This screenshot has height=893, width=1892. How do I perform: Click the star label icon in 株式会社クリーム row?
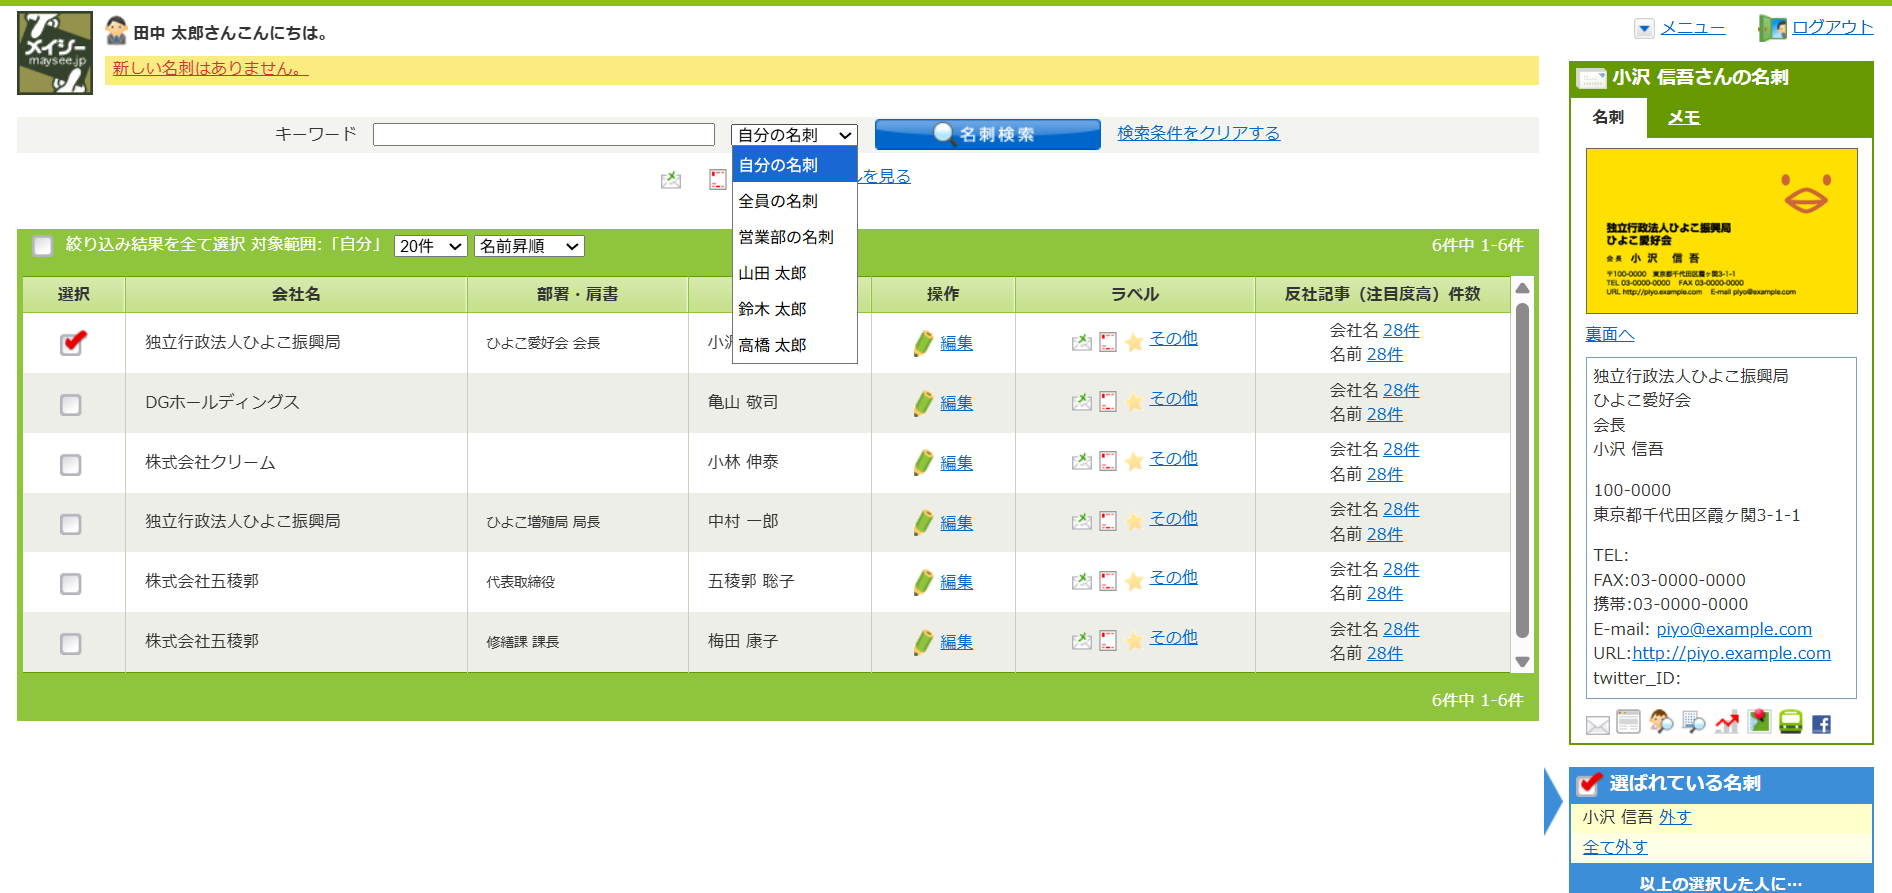(1134, 462)
